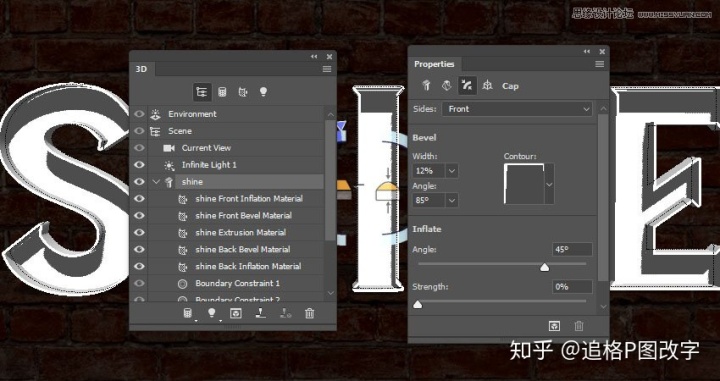
Task: Toggle visibility of Environment
Action: click(x=139, y=114)
